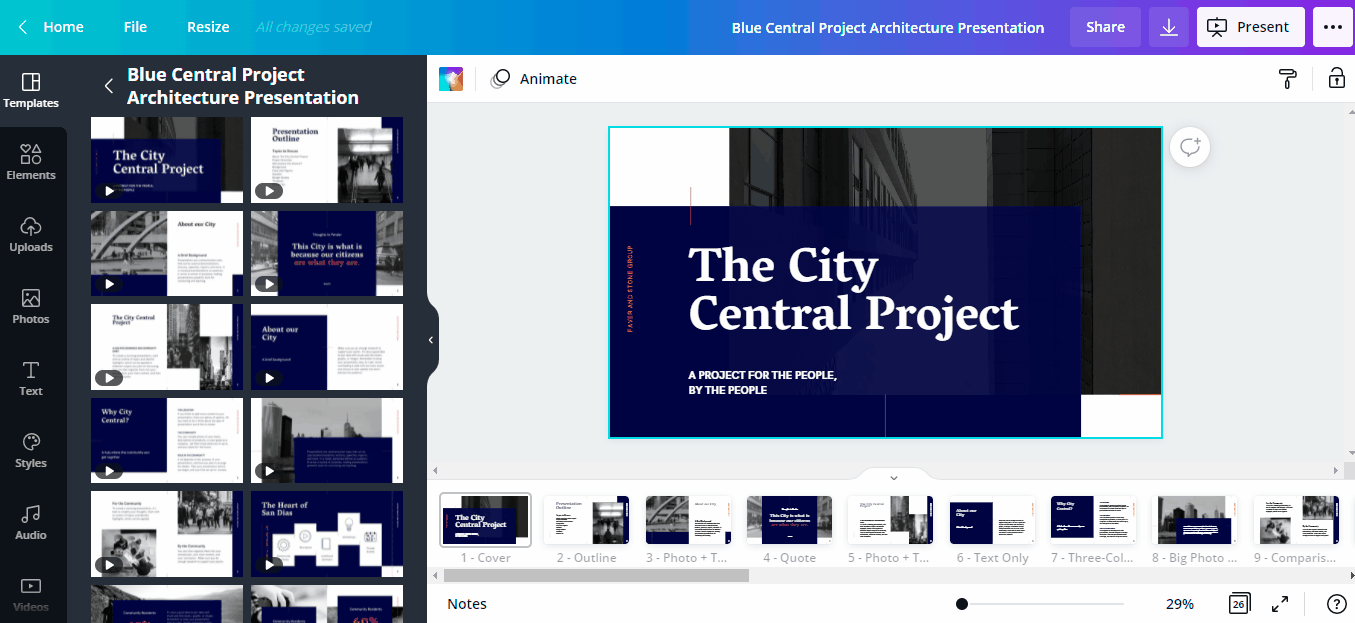Click the zoom slider handle
The image size is (1355, 623).
click(962, 604)
